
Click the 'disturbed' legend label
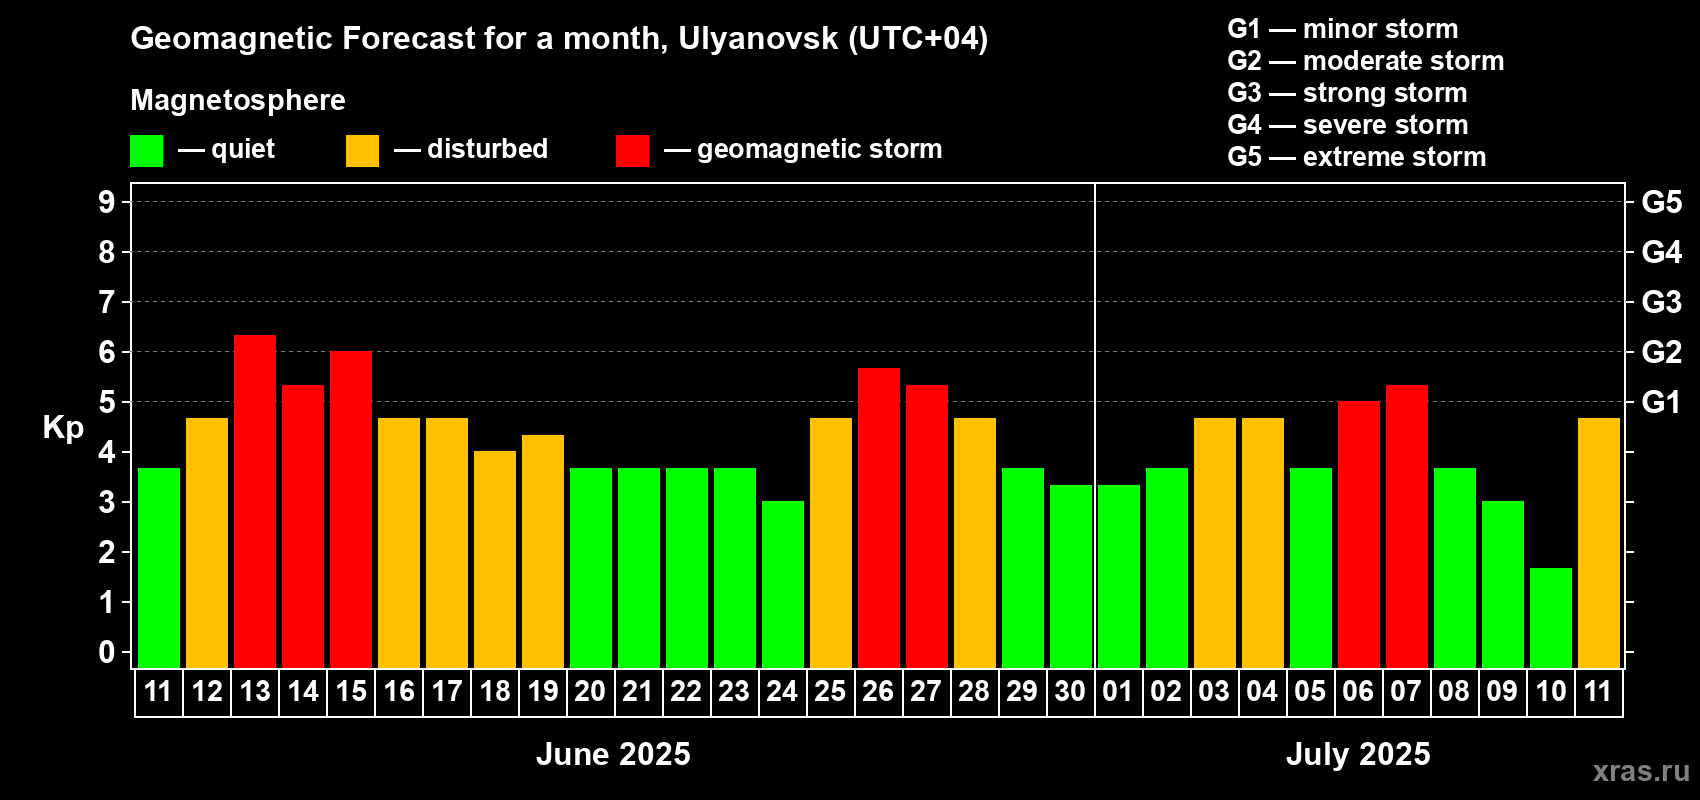click(x=488, y=149)
